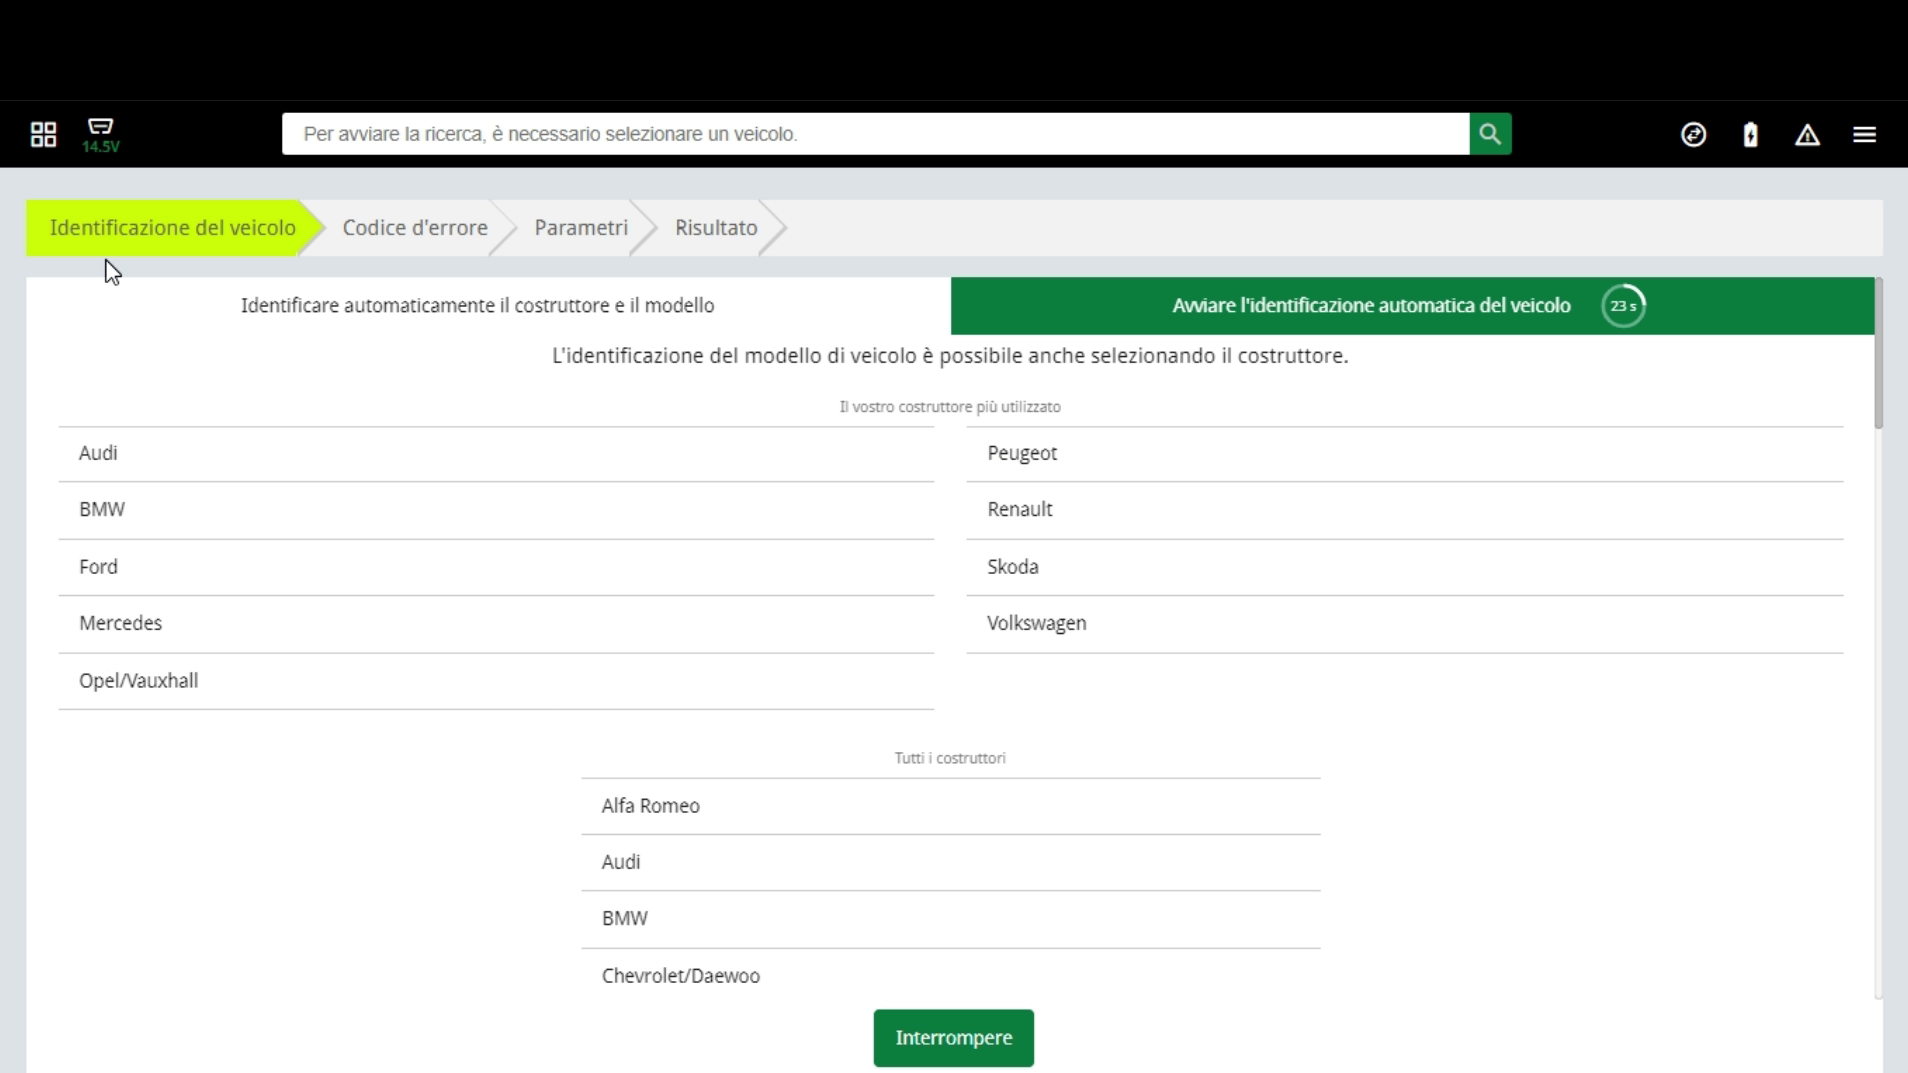Select Alfa Romeo in all manufacturers
1908x1073 pixels.
point(951,806)
